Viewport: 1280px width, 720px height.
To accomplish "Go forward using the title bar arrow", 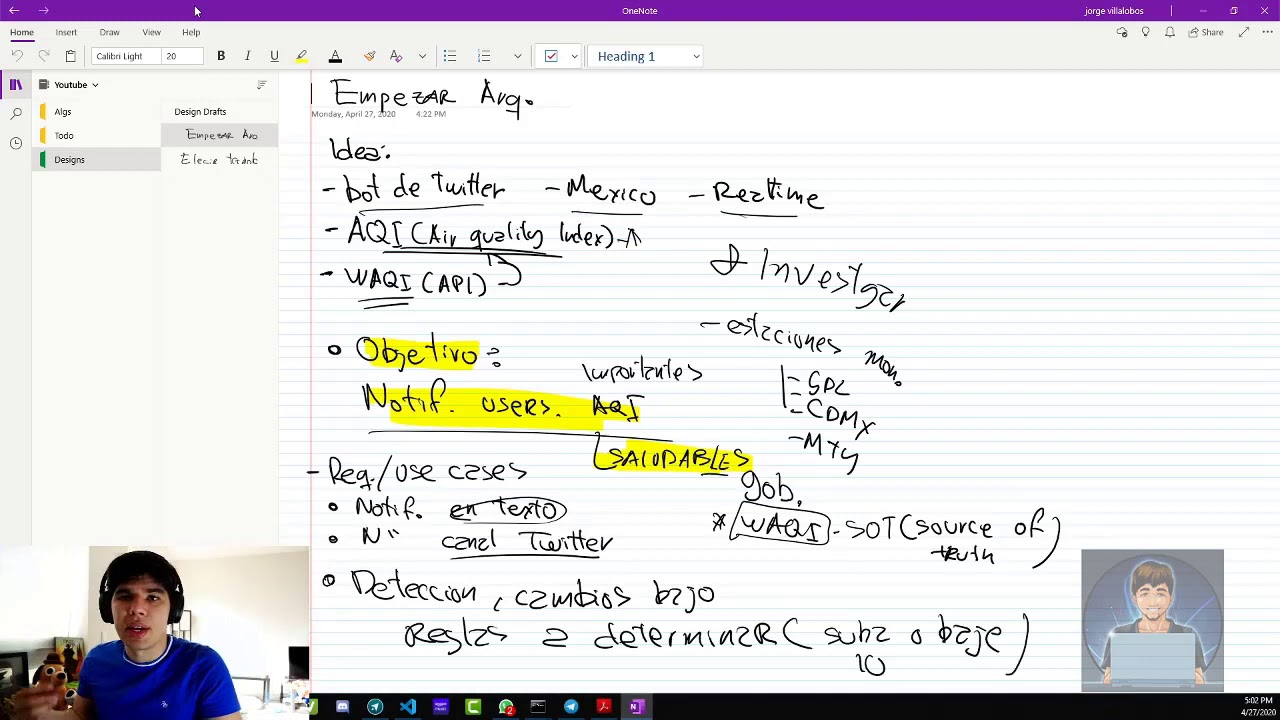I will tap(43, 11).
